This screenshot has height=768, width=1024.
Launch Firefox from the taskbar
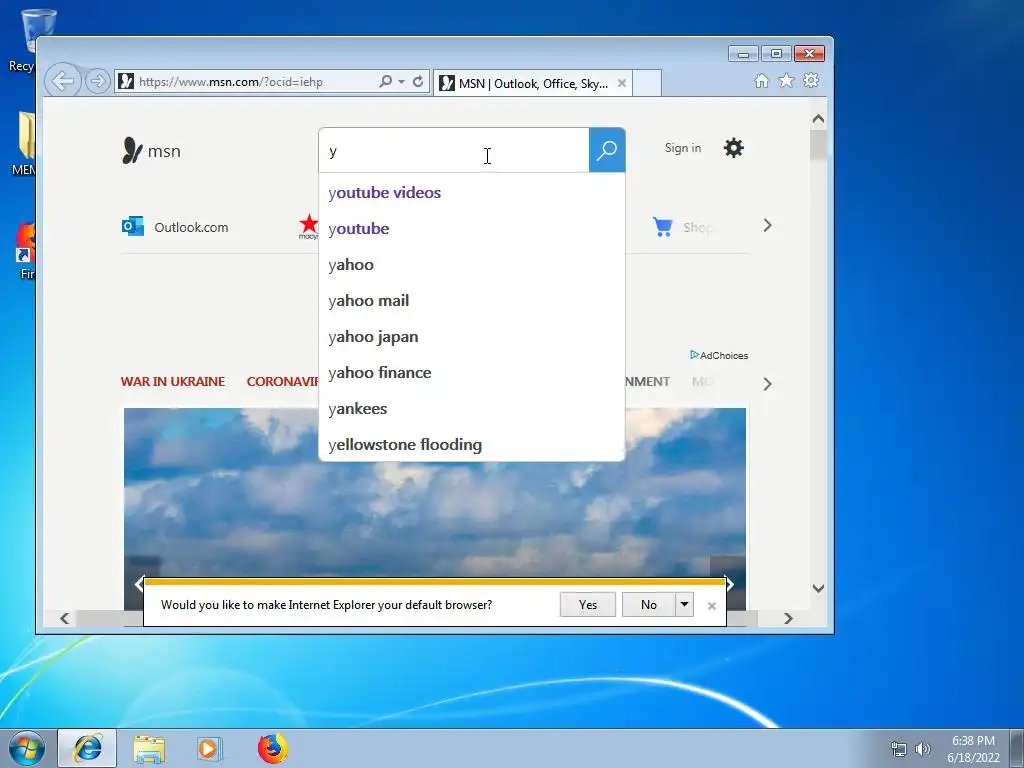click(272, 748)
